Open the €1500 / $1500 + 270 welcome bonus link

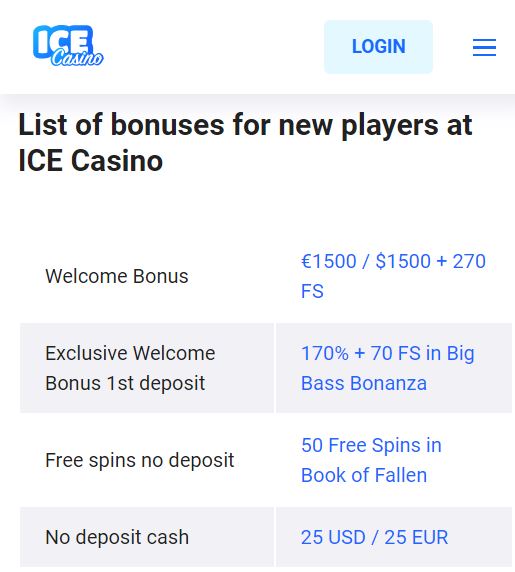(393, 261)
